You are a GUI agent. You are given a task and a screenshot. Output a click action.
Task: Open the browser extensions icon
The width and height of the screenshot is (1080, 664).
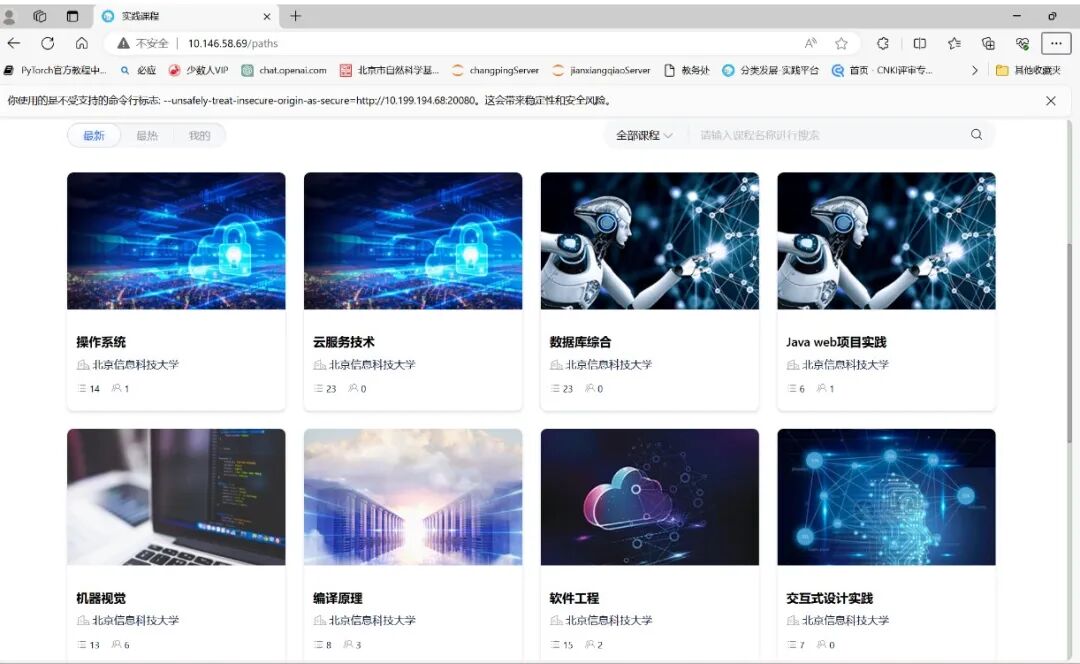(x=883, y=43)
